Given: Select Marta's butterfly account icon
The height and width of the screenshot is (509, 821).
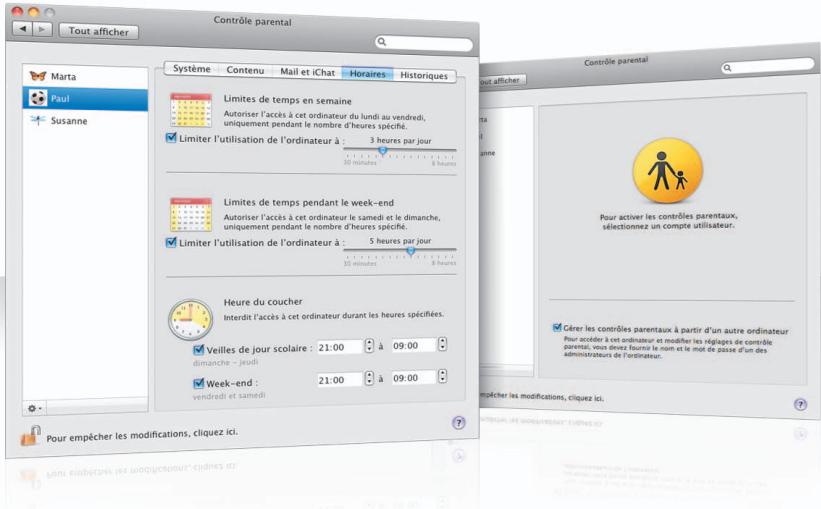Looking at the screenshot, I should [38, 75].
